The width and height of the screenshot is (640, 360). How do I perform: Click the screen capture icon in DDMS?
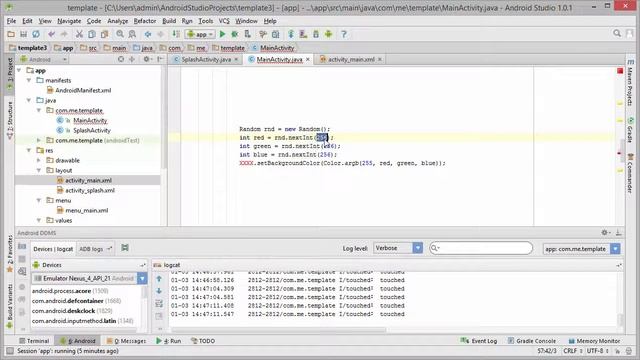click(22, 247)
